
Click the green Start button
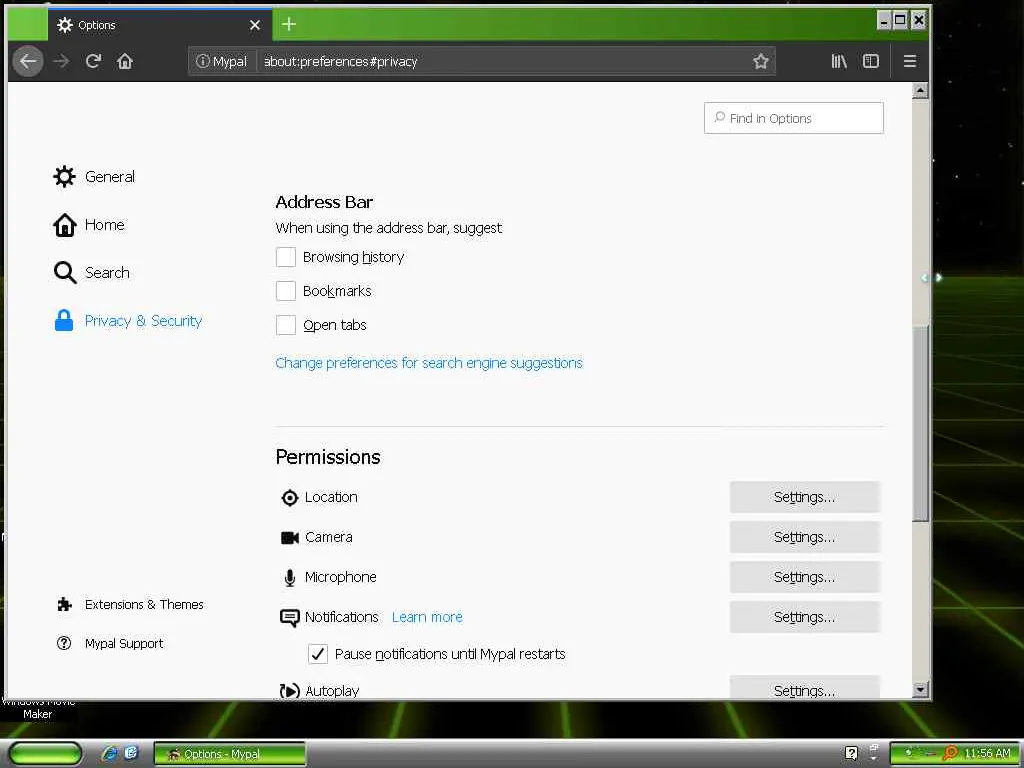45,754
